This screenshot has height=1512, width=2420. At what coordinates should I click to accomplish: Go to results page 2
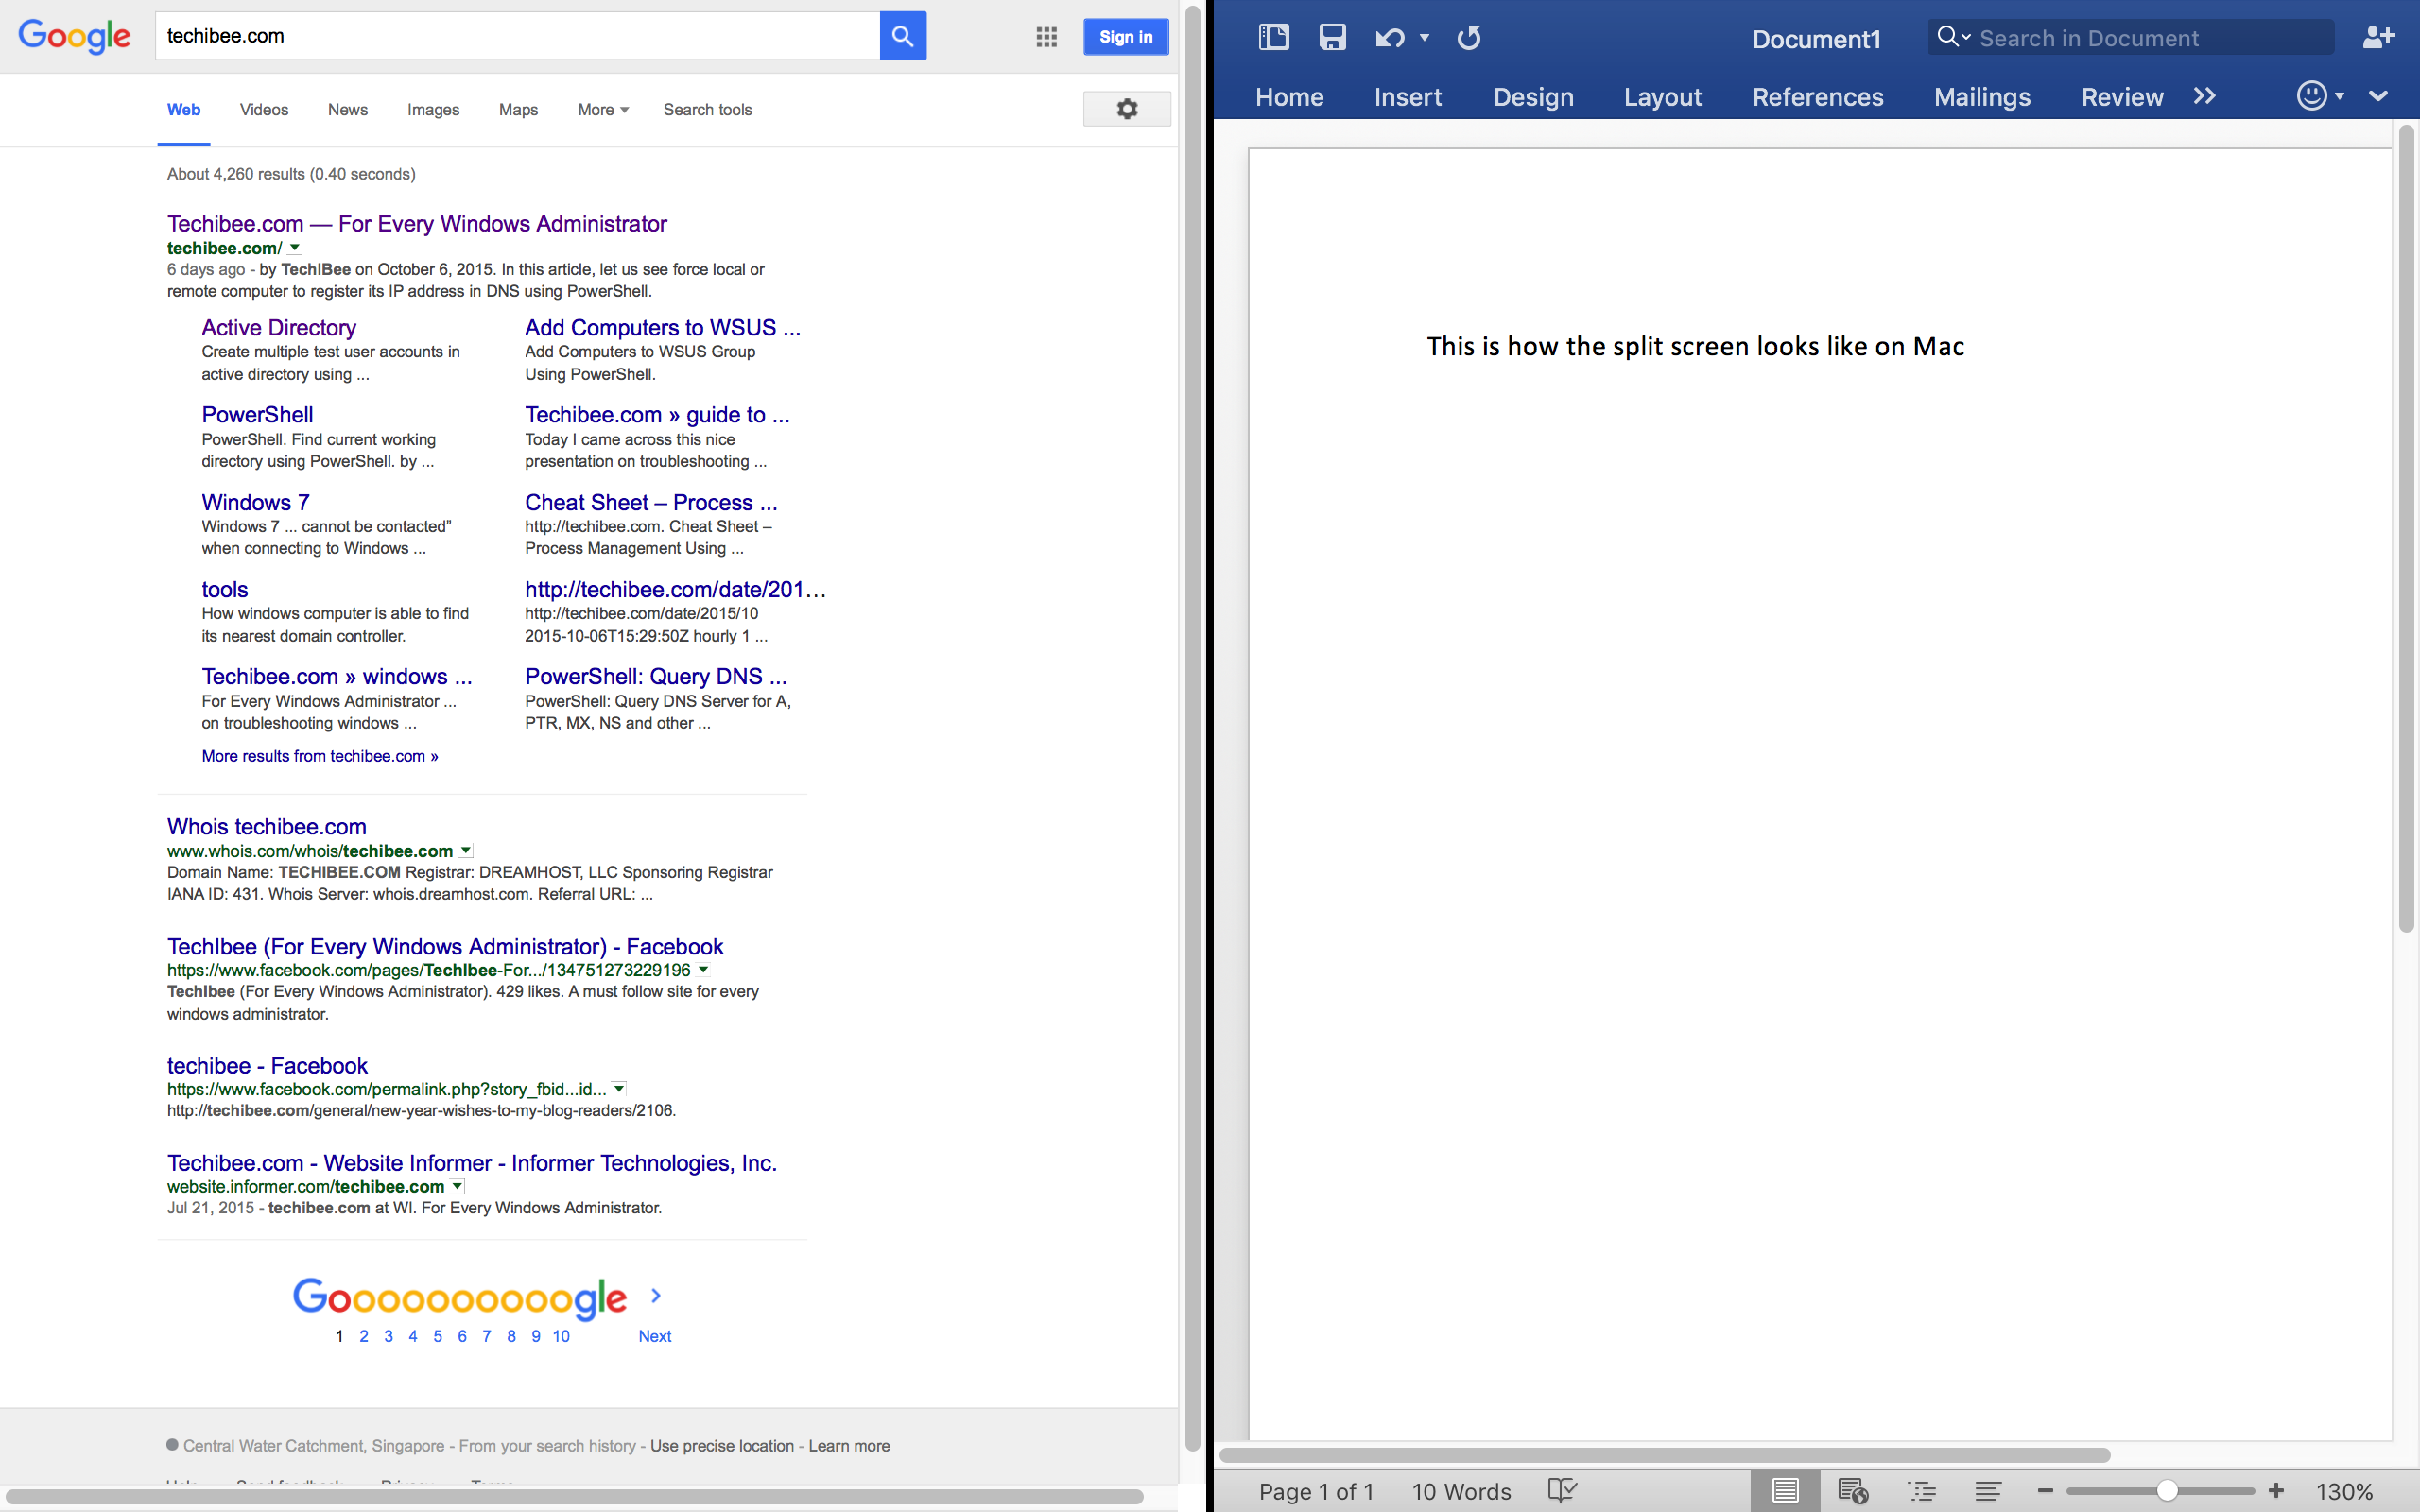tap(364, 1336)
